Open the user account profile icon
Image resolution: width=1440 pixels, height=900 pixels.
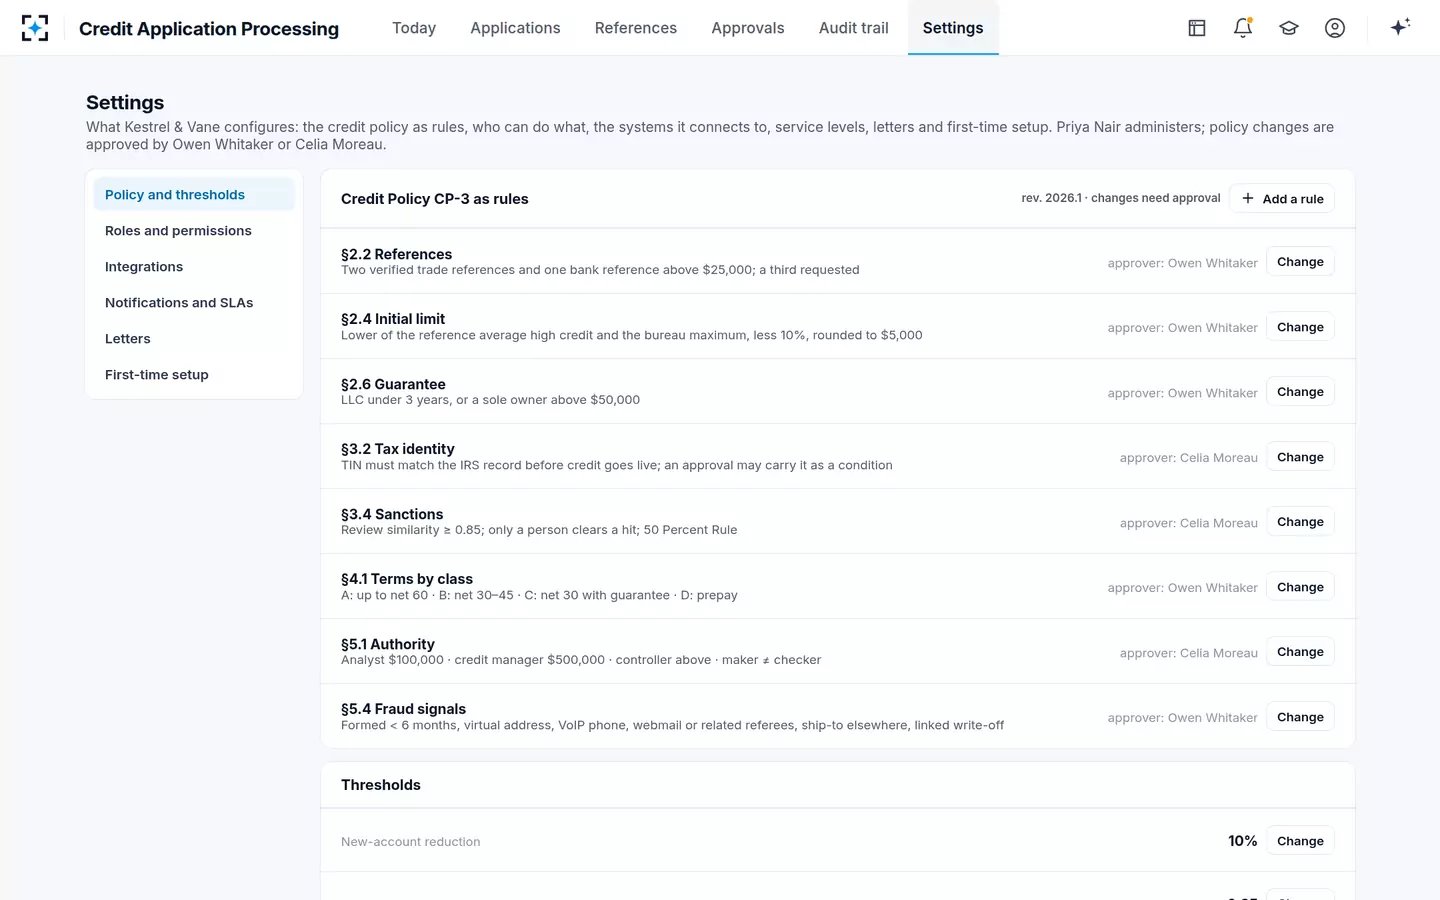pos(1335,28)
